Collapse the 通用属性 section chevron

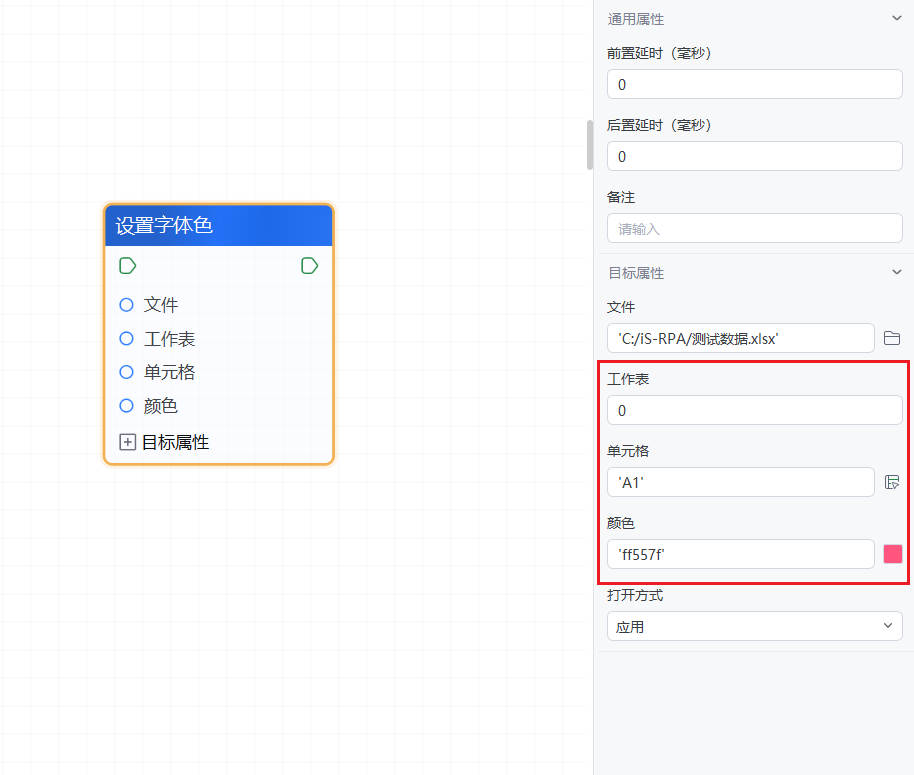point(896,18)
